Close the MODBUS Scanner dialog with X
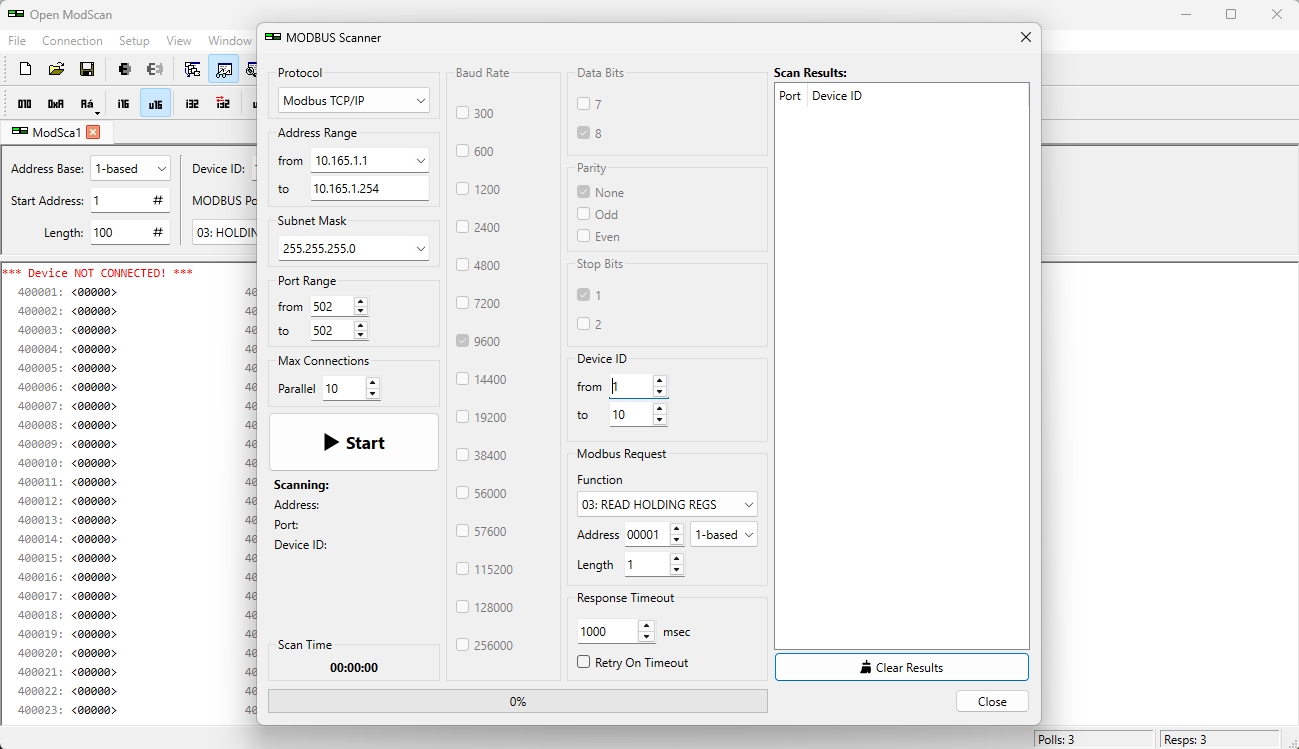1299x749 pixels. (1025, 37)
